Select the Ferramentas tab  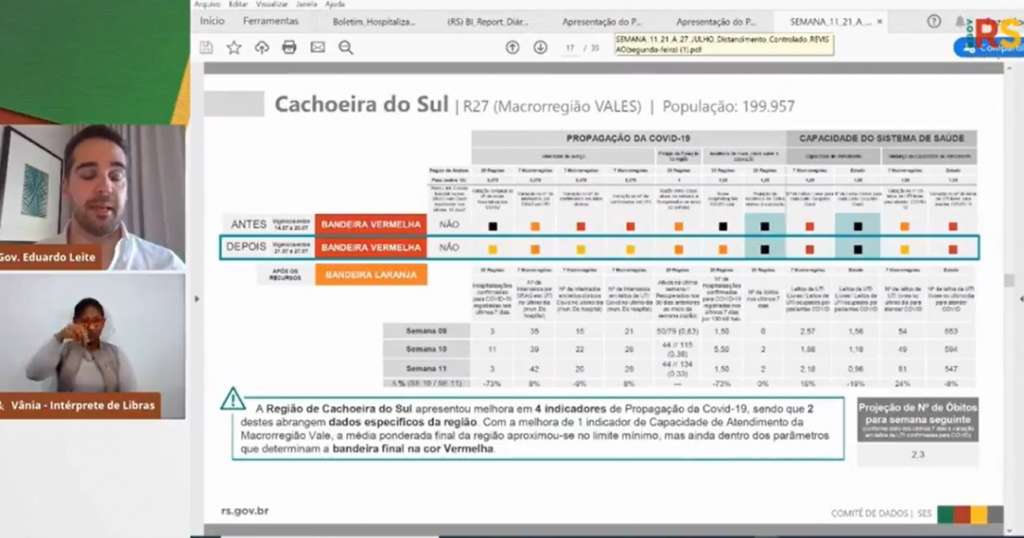tap(270, 21)
